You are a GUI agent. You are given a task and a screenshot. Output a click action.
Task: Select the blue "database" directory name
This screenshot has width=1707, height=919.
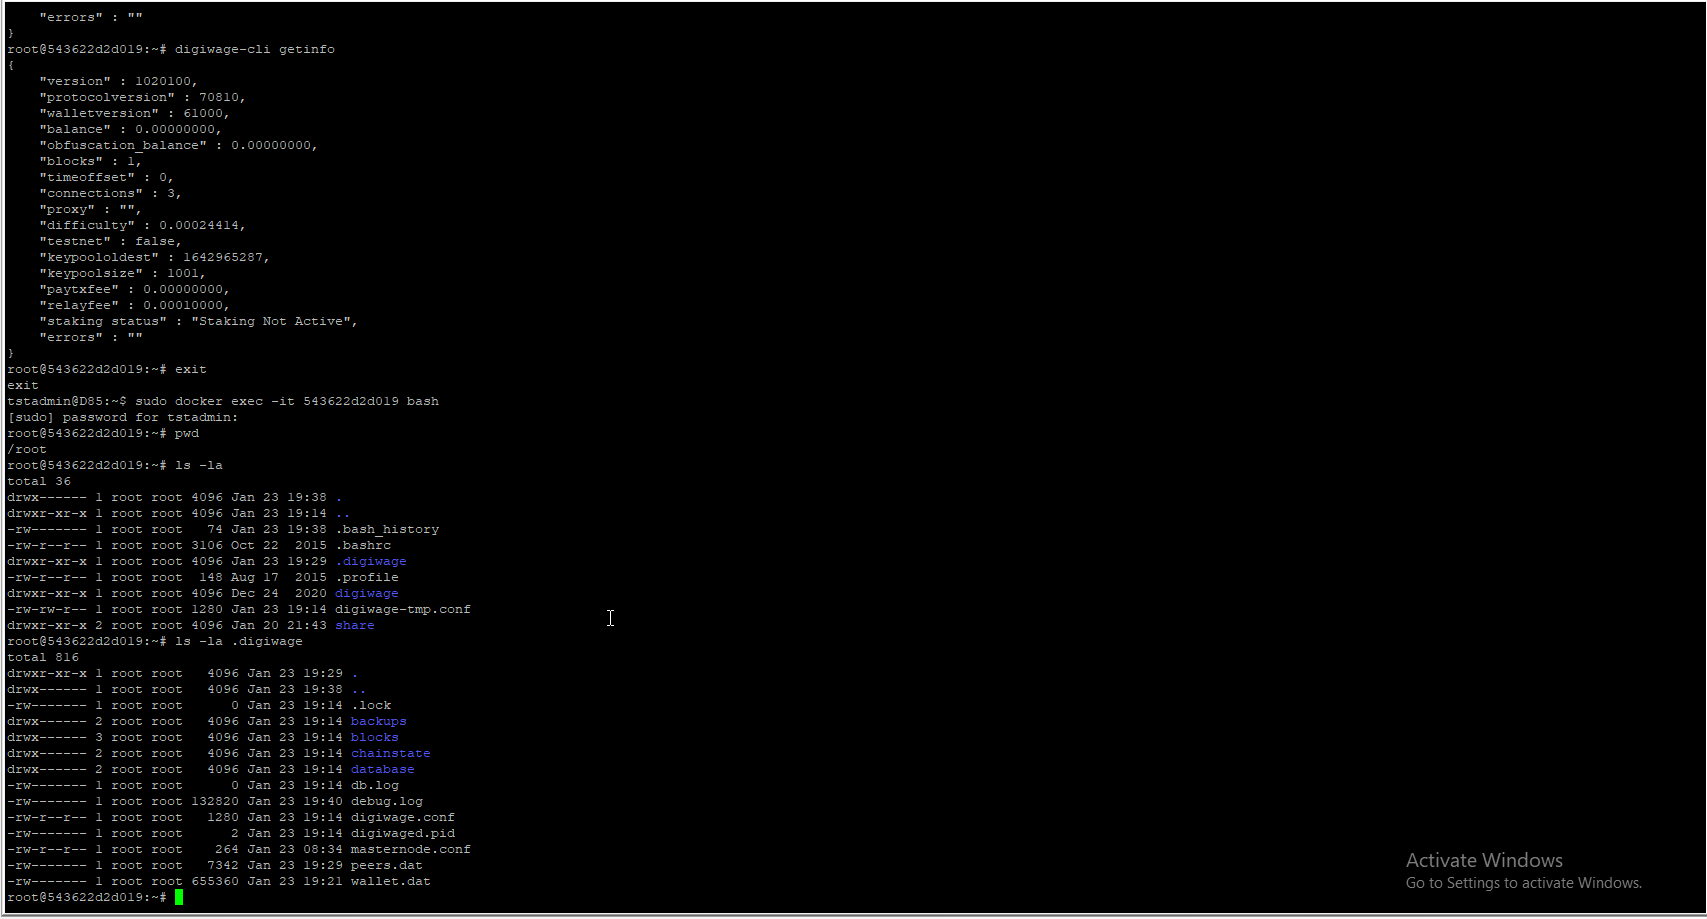pyautogui.click(x=383, y=769)
